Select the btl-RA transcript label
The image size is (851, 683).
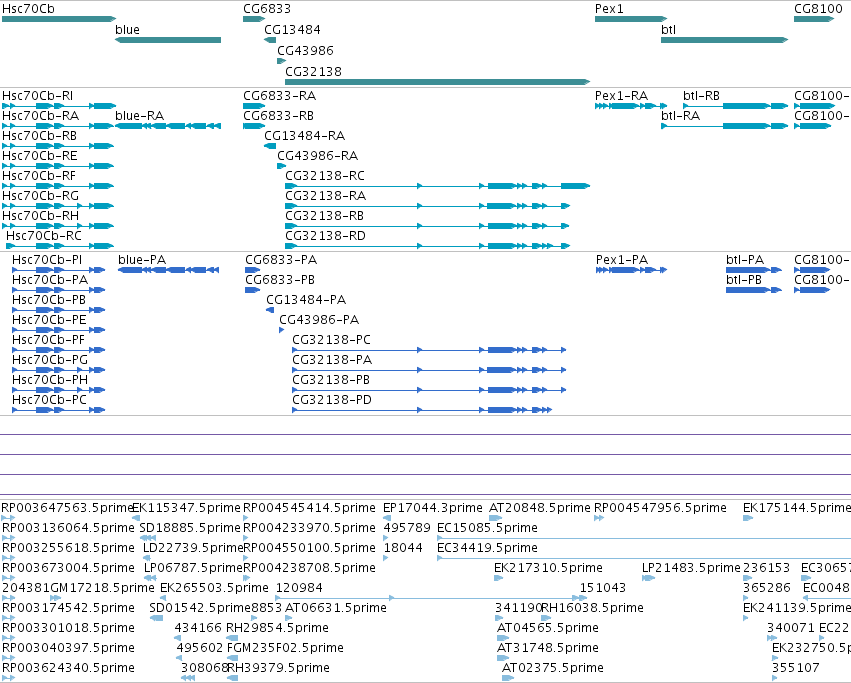click(681, 116)
